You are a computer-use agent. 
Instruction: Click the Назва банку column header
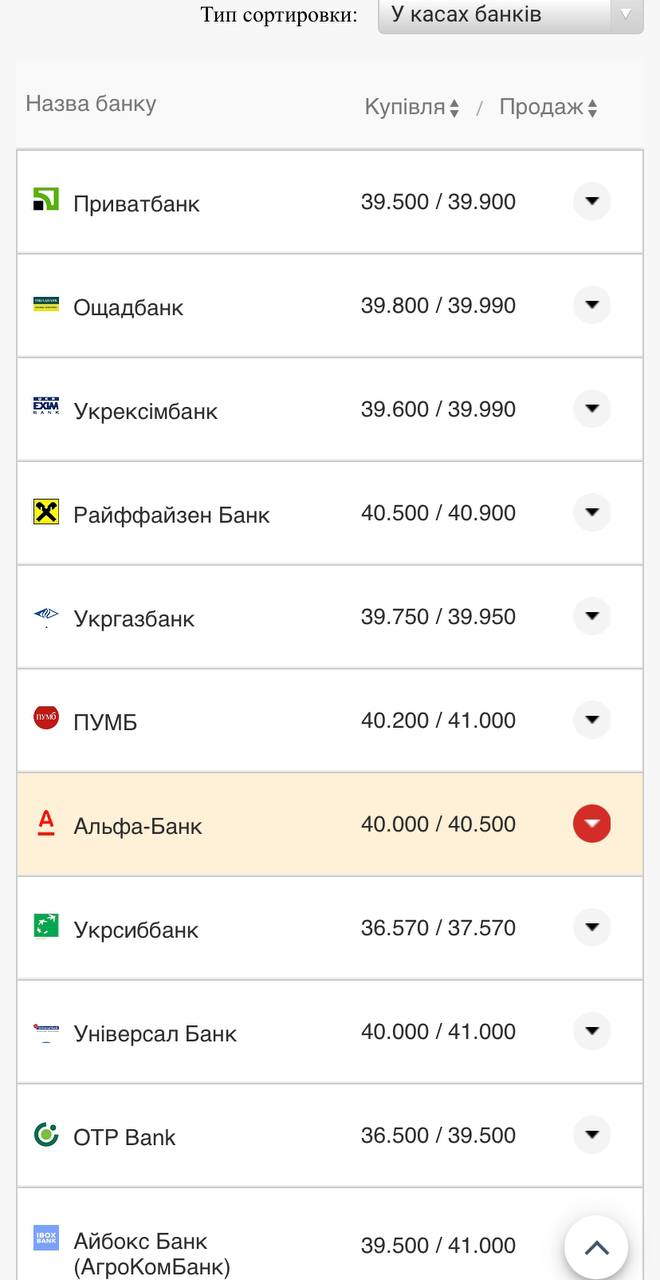tap(91, 104)
